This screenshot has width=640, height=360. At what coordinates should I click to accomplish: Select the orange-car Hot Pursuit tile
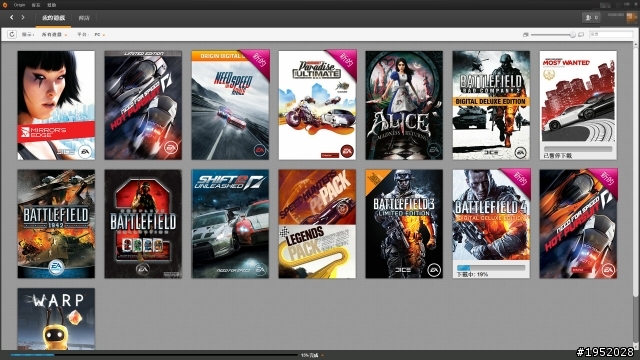[578, 224]
